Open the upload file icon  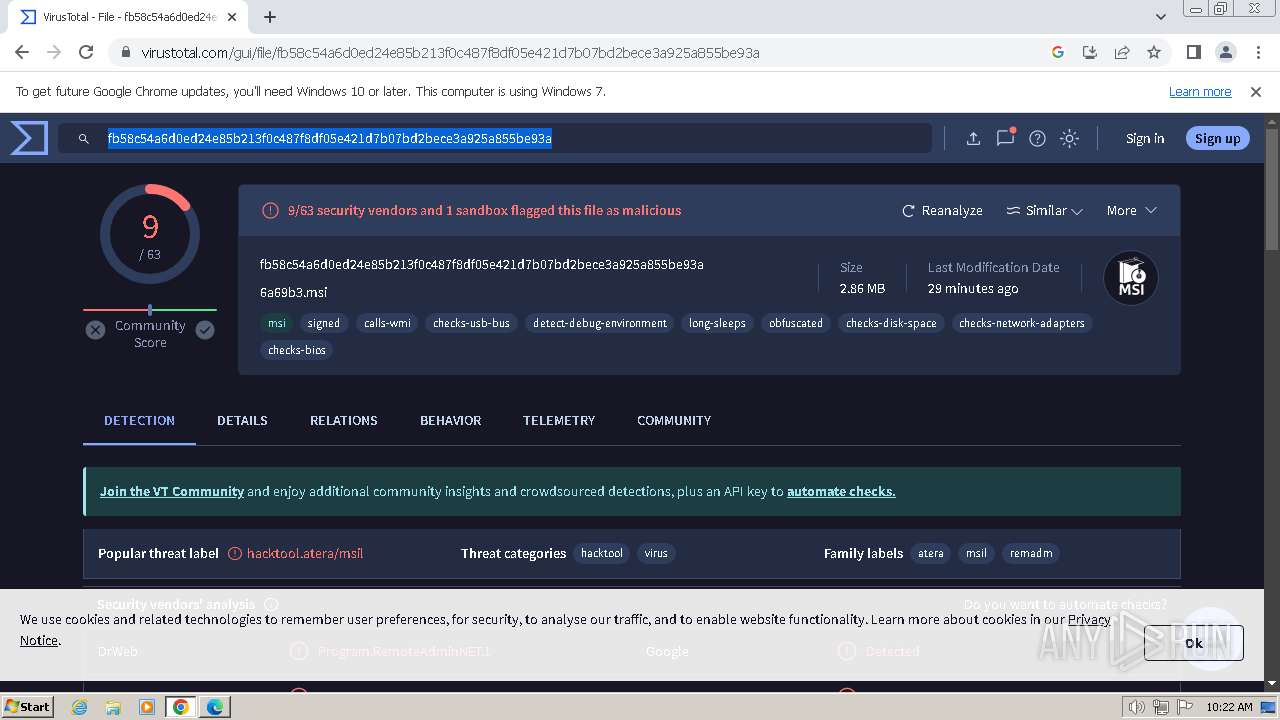pyautogui.click(x=973, y=139)
